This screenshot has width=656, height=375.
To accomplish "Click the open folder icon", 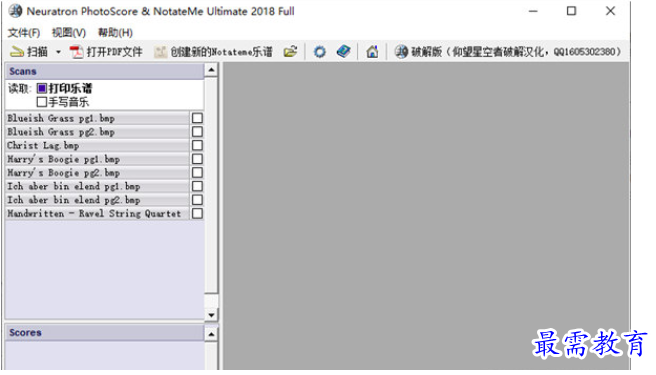I will coord(290,51).
